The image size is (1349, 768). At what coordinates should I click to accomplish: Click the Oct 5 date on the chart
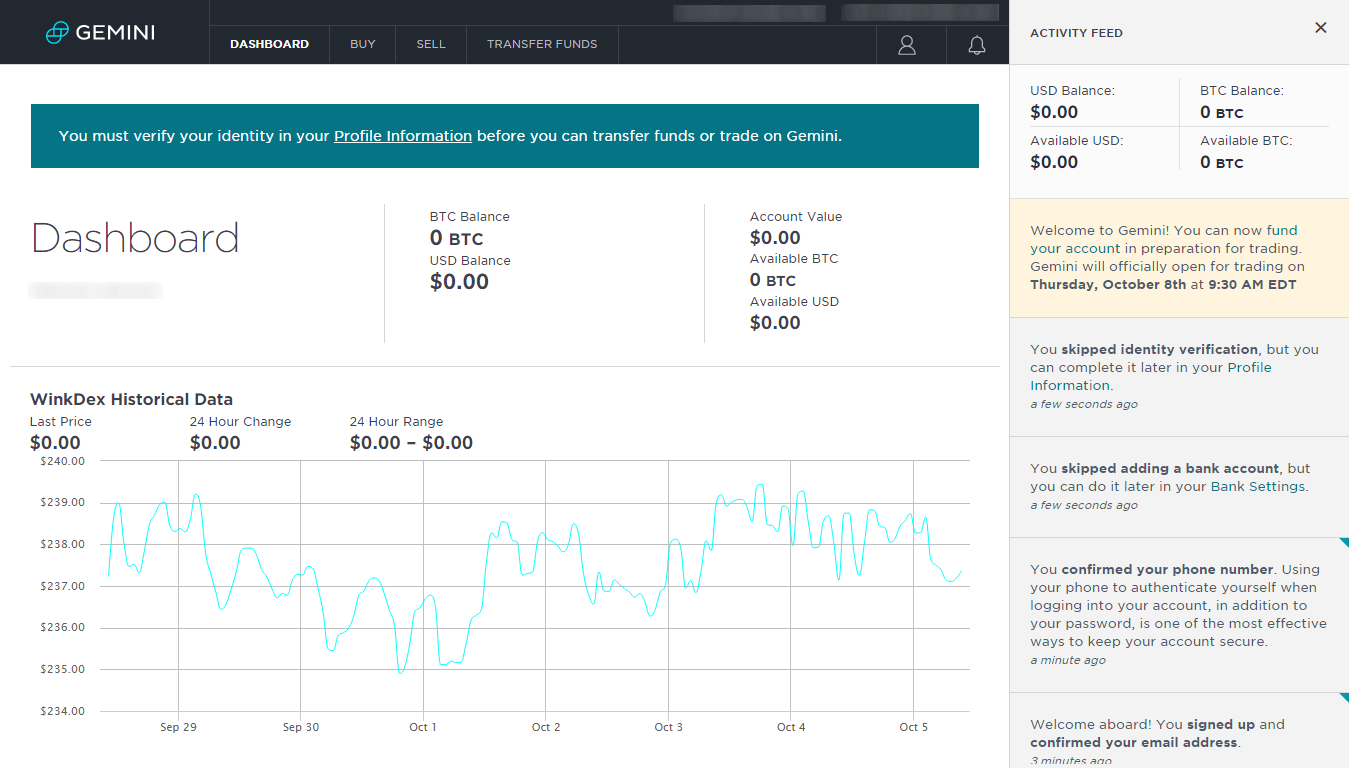[914, 727]
